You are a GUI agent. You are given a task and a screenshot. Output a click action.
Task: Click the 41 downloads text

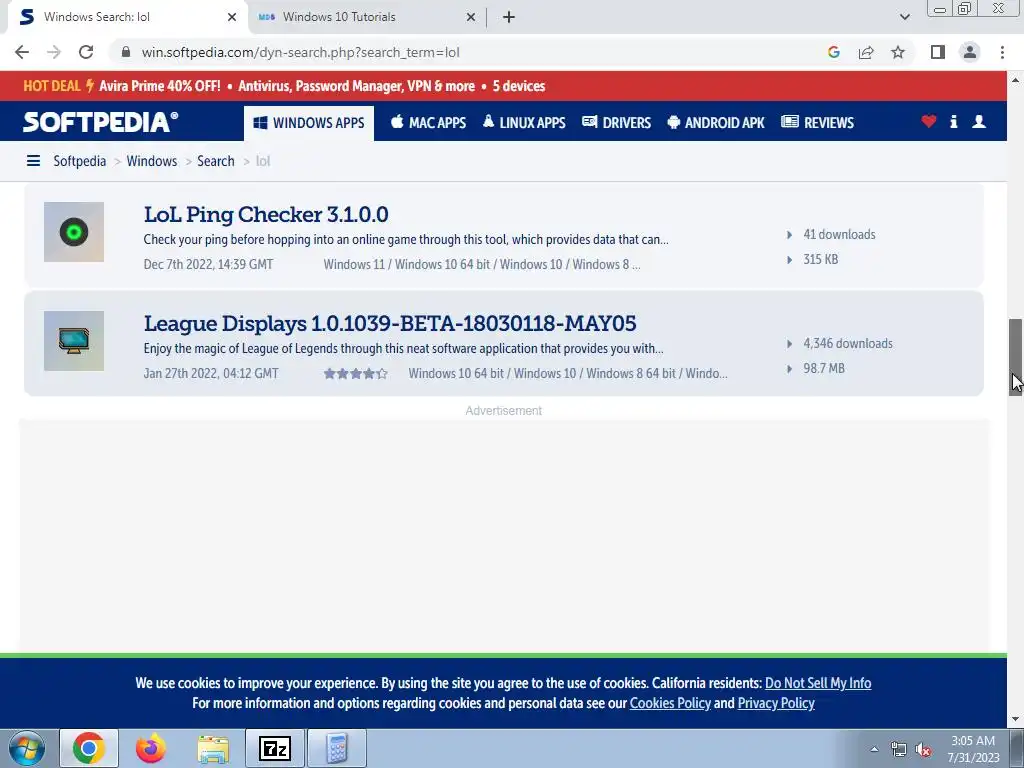coord(839,234)
